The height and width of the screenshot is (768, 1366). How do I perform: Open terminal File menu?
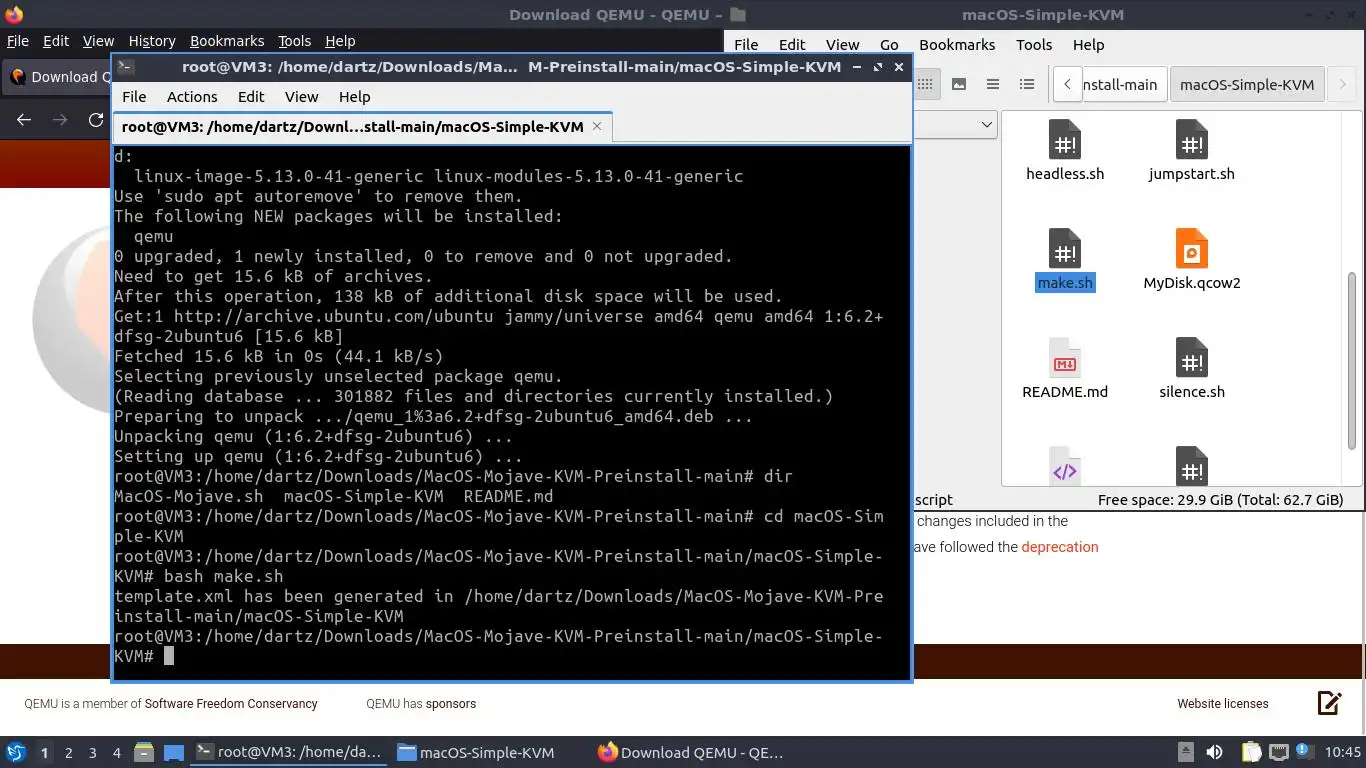pos(134,97)
